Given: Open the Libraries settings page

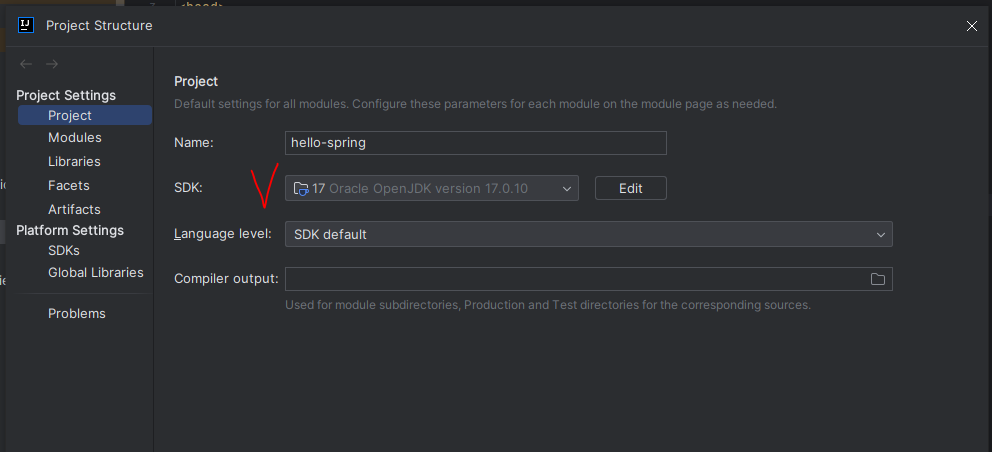Looking at the screenshot, I should (74, 161).
